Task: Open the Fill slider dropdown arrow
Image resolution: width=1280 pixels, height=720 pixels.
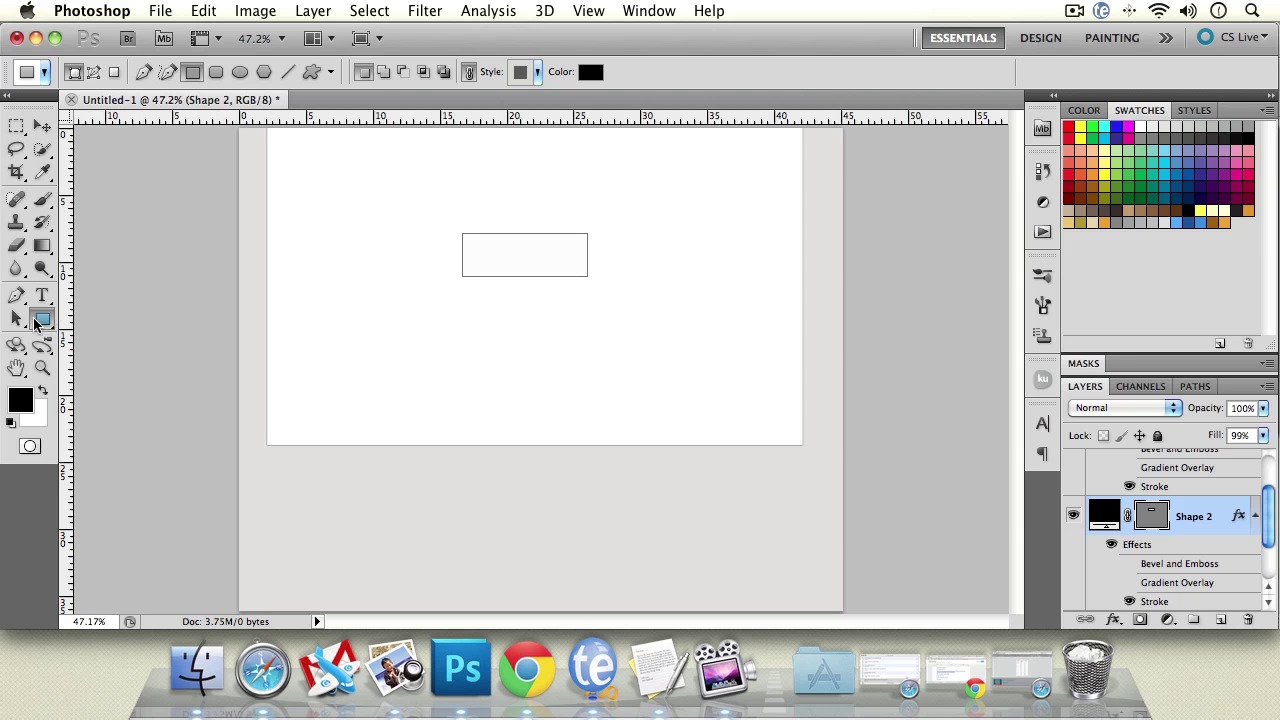Action: point(1263,436)
